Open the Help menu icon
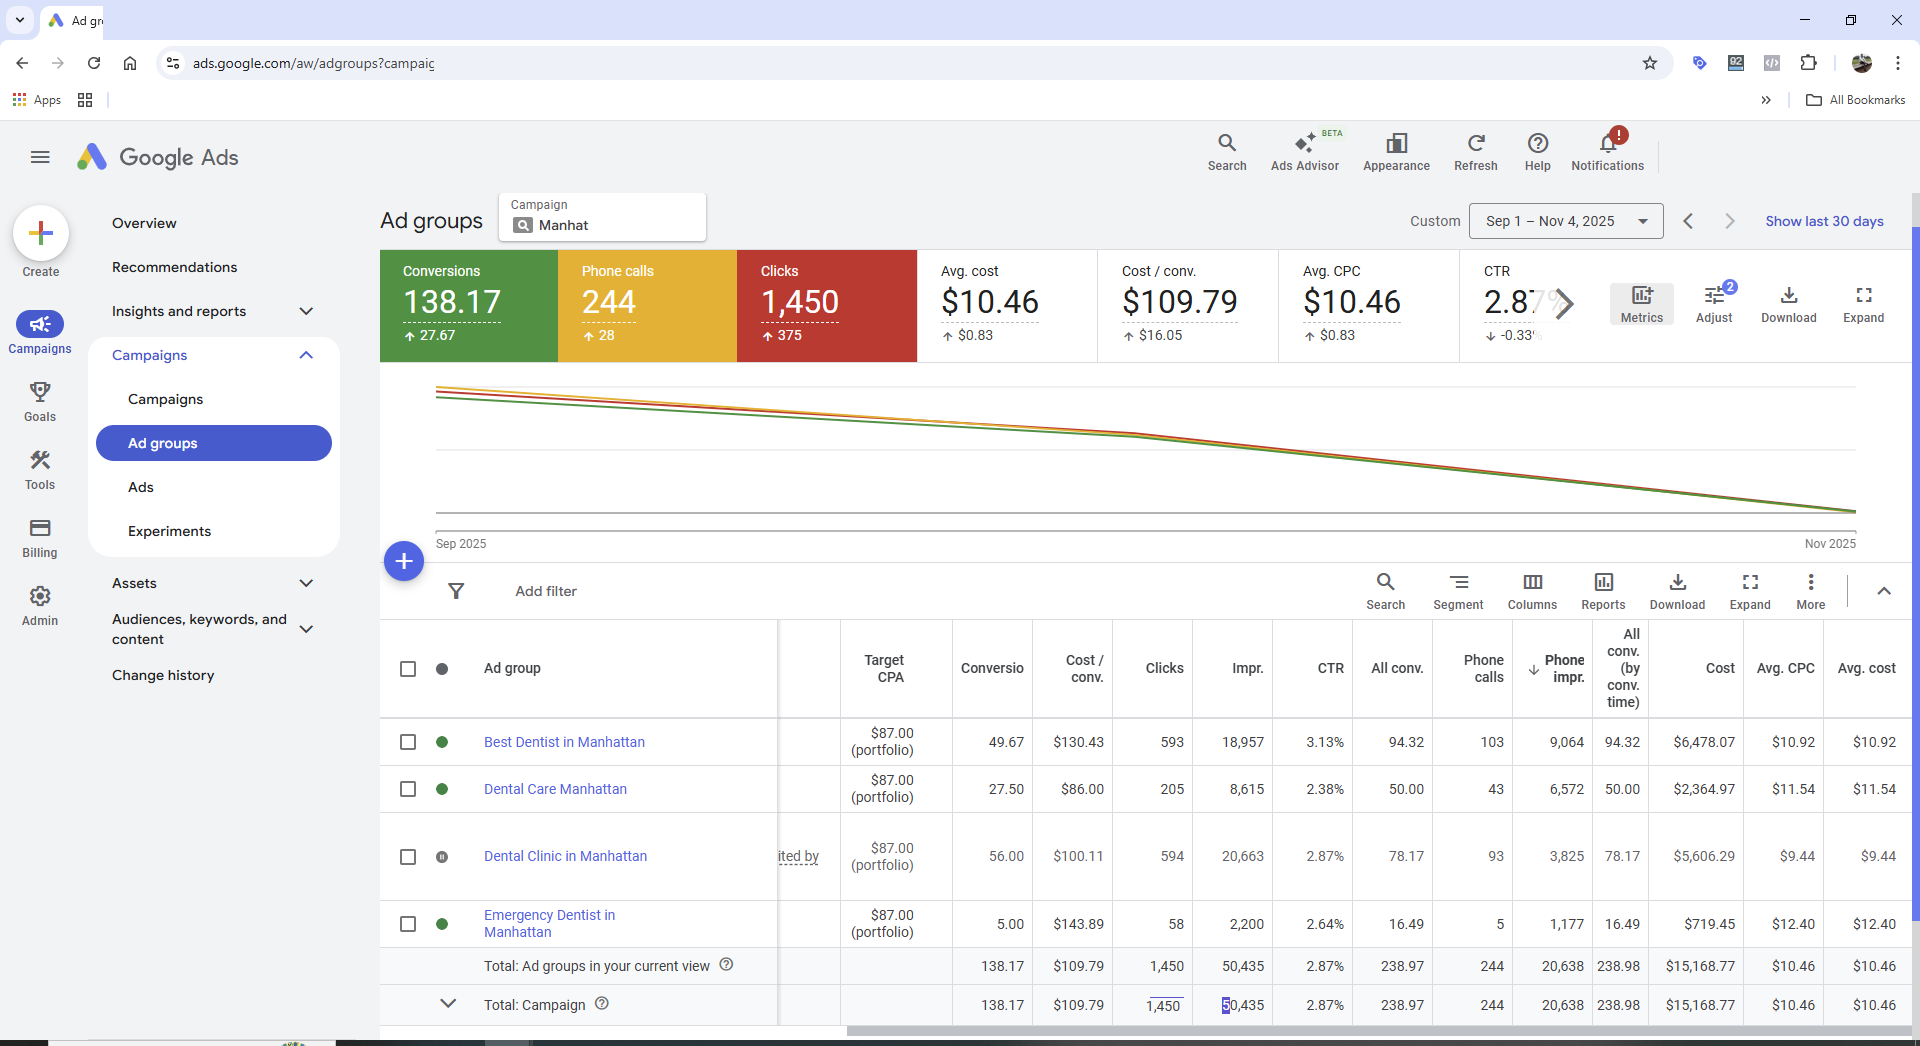This screenshot has height=1046, width=1920. [1537, 151]
